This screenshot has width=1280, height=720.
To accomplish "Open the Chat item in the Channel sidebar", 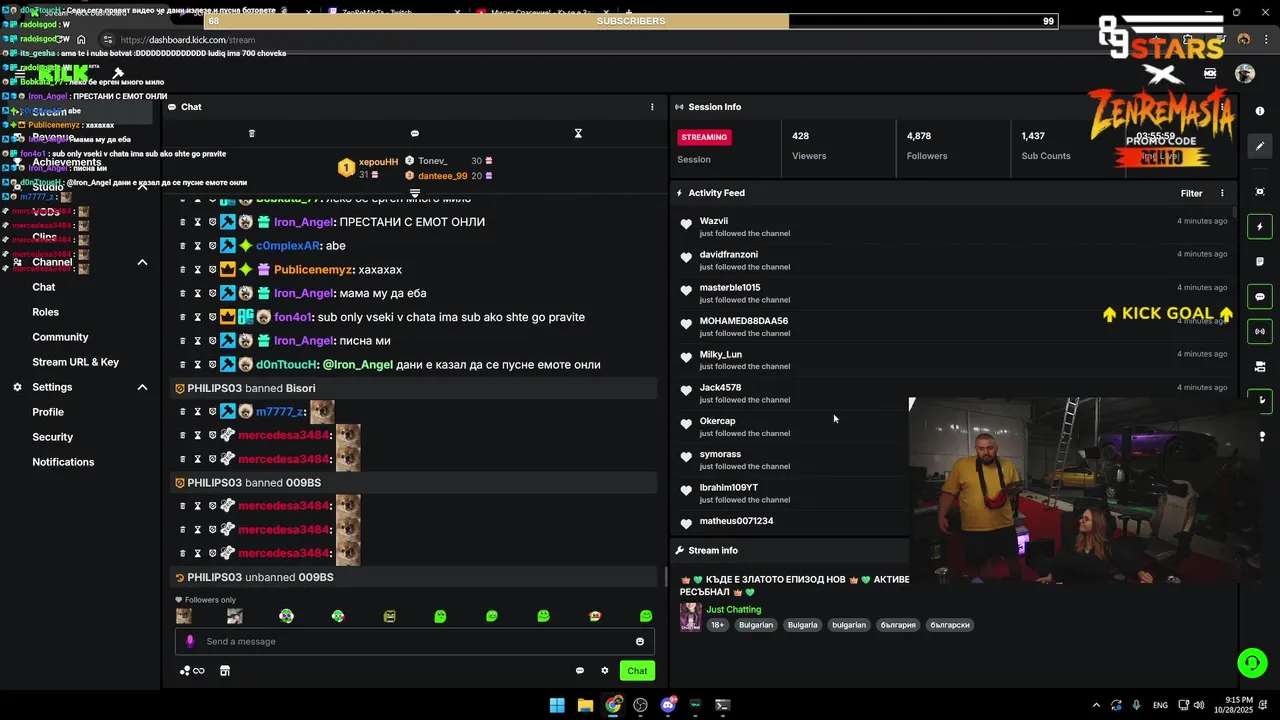I will click(44, 287).
